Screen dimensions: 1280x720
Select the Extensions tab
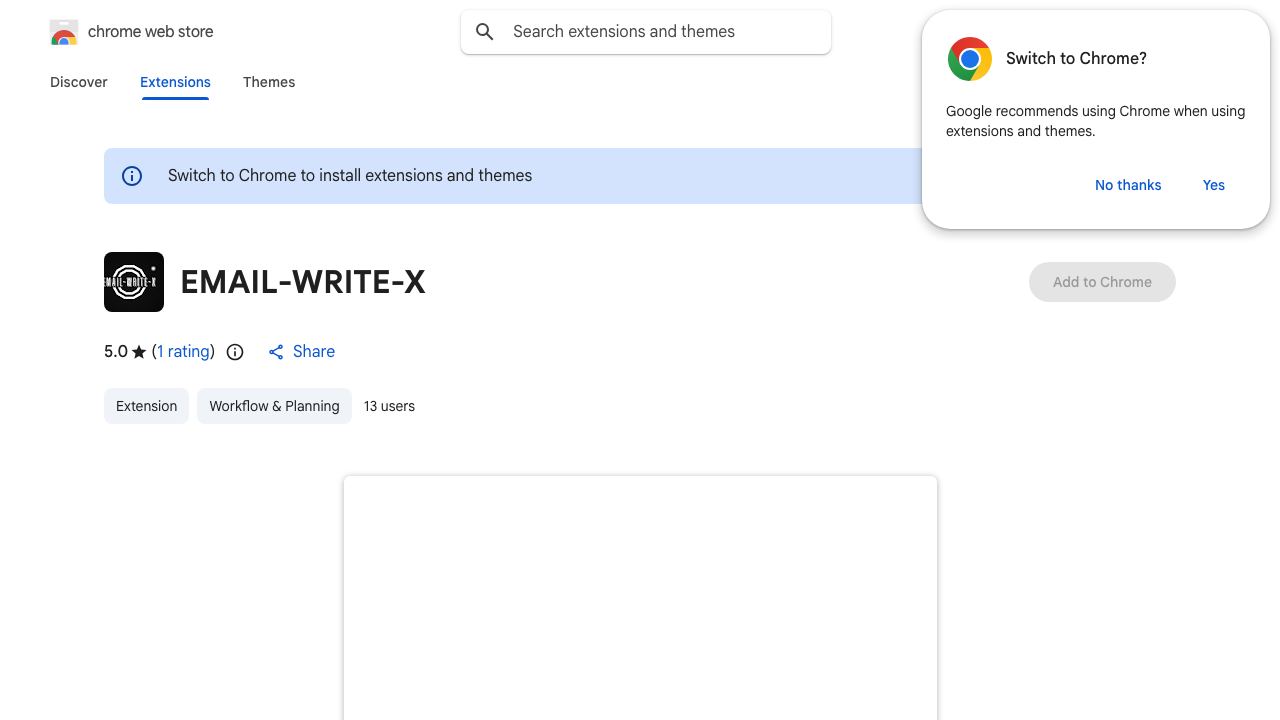tap(175, 82)
